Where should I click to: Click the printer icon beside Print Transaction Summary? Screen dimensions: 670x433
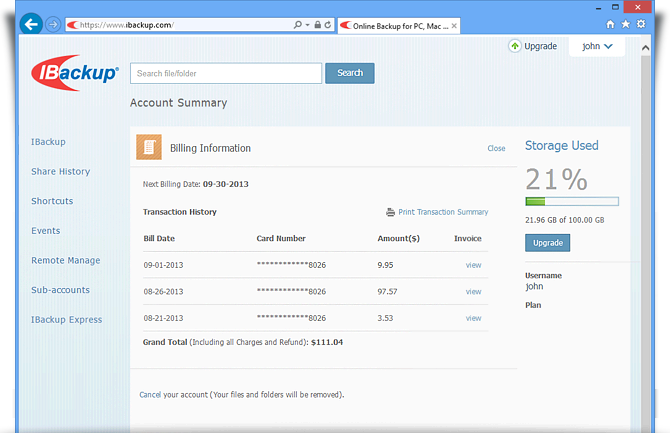[x=391, y=212]
